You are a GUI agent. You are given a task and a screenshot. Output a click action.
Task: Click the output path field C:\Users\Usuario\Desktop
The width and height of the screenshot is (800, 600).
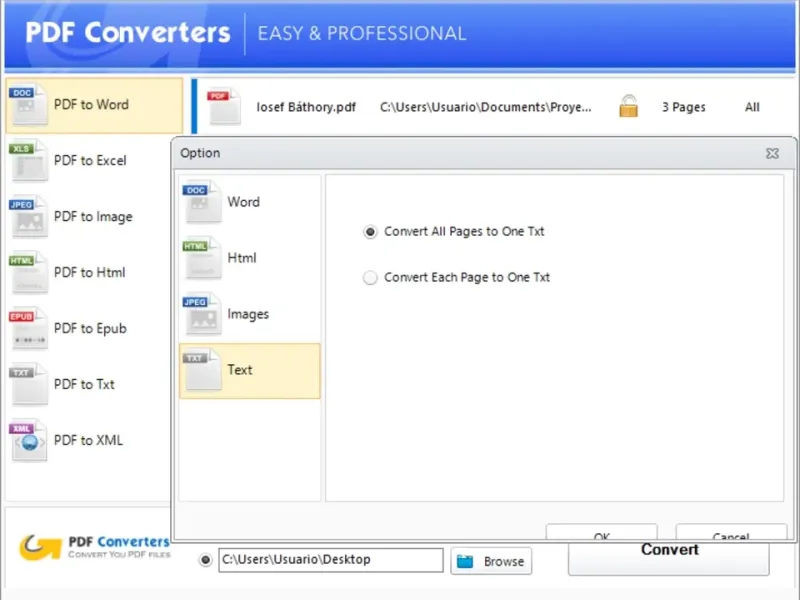coord(331,560)
